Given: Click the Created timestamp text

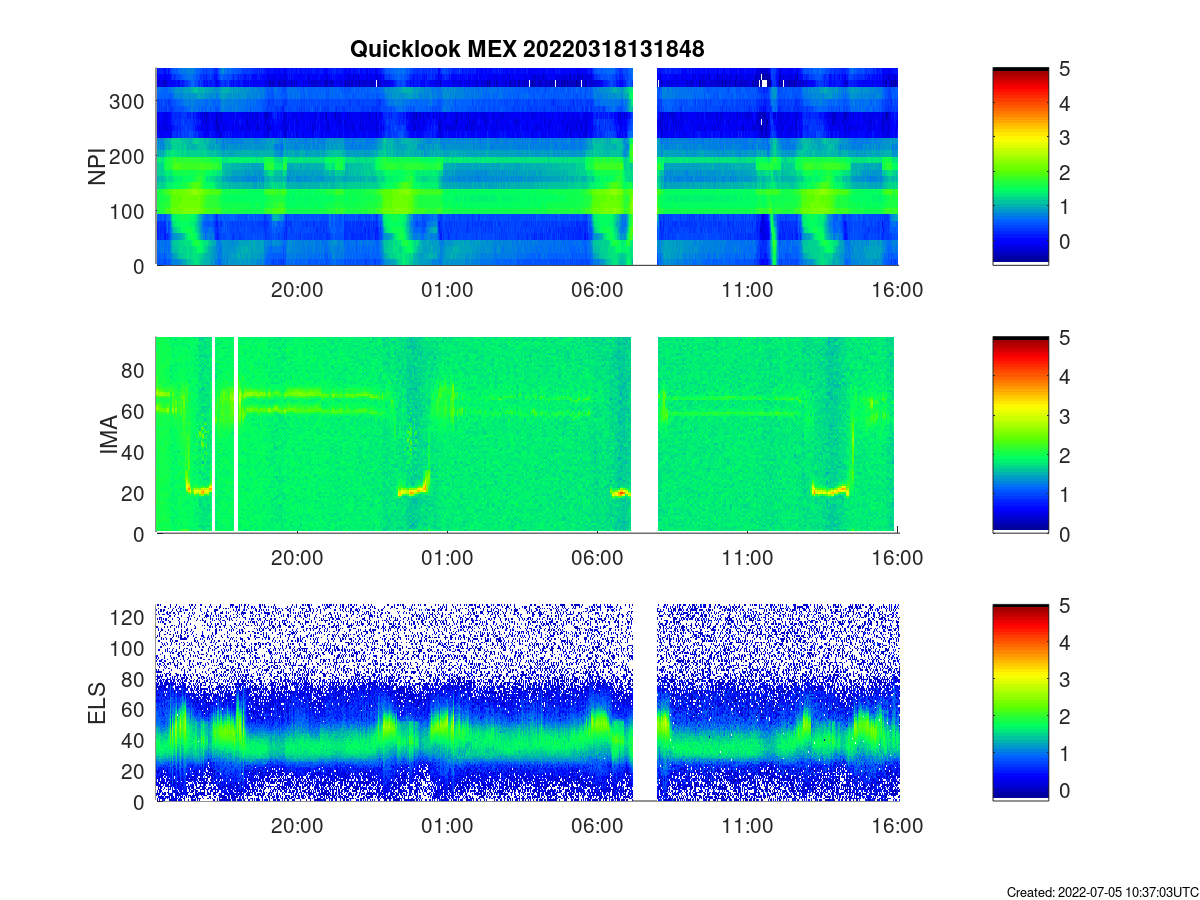Looking at the screenshot, I should [x=1101, y=891].
